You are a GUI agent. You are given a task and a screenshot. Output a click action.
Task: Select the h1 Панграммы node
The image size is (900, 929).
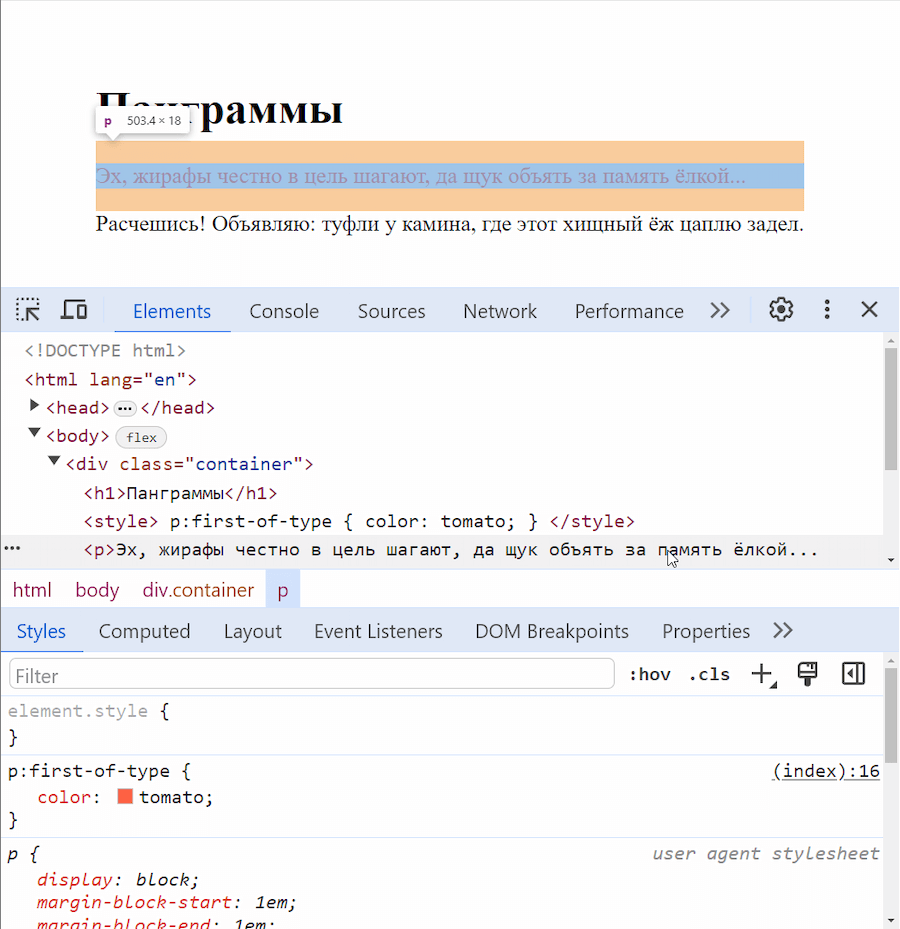[180, 493]
